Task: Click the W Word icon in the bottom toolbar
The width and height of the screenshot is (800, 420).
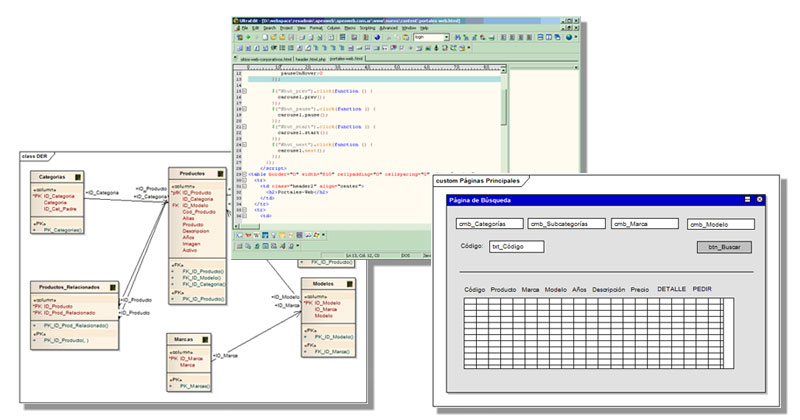Action: point(257,235)
